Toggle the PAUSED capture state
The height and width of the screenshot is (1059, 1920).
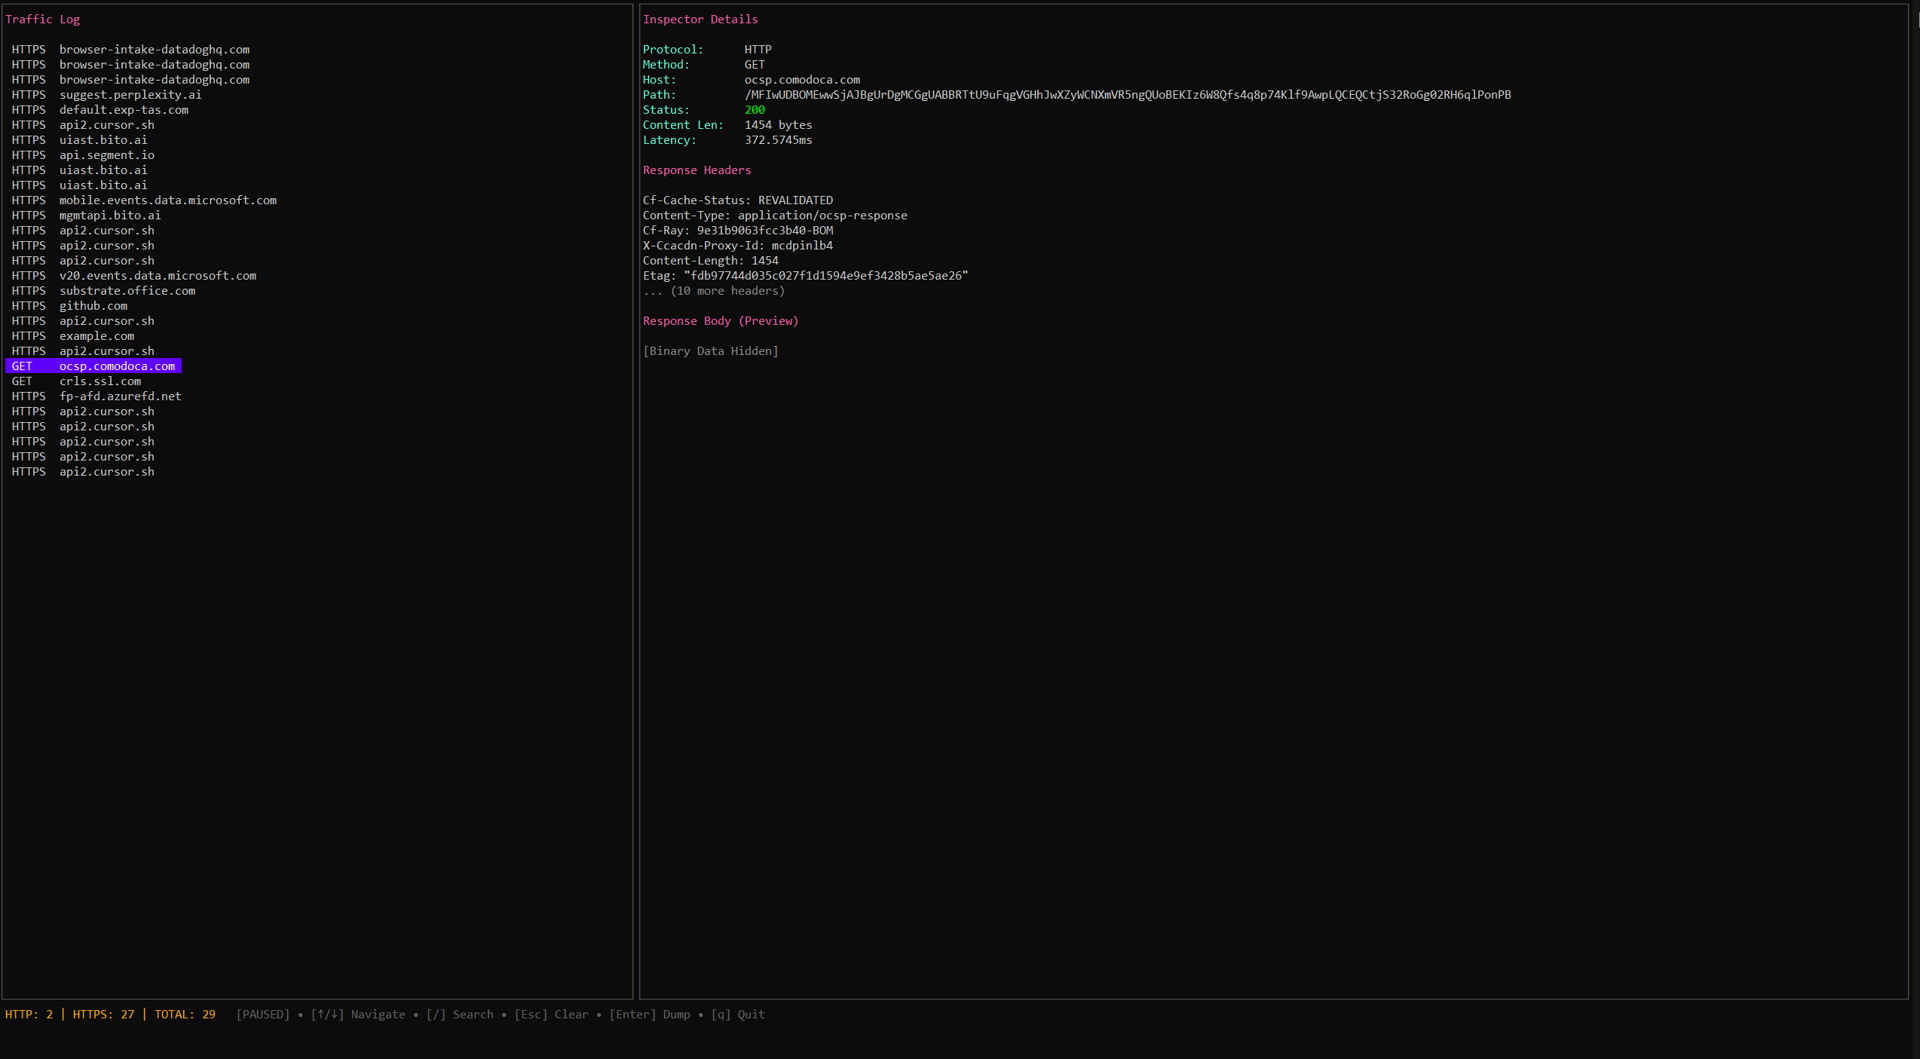click(263, 1014)
